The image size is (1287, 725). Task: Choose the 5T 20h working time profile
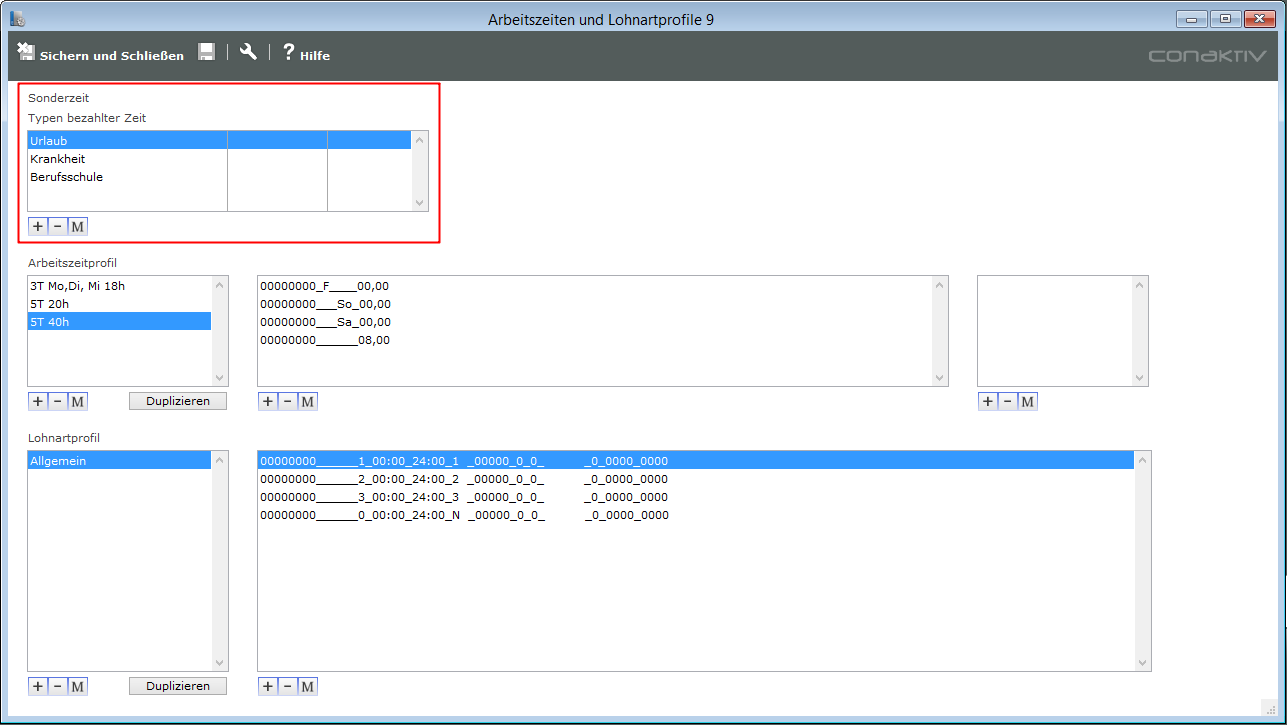point(50,304)
